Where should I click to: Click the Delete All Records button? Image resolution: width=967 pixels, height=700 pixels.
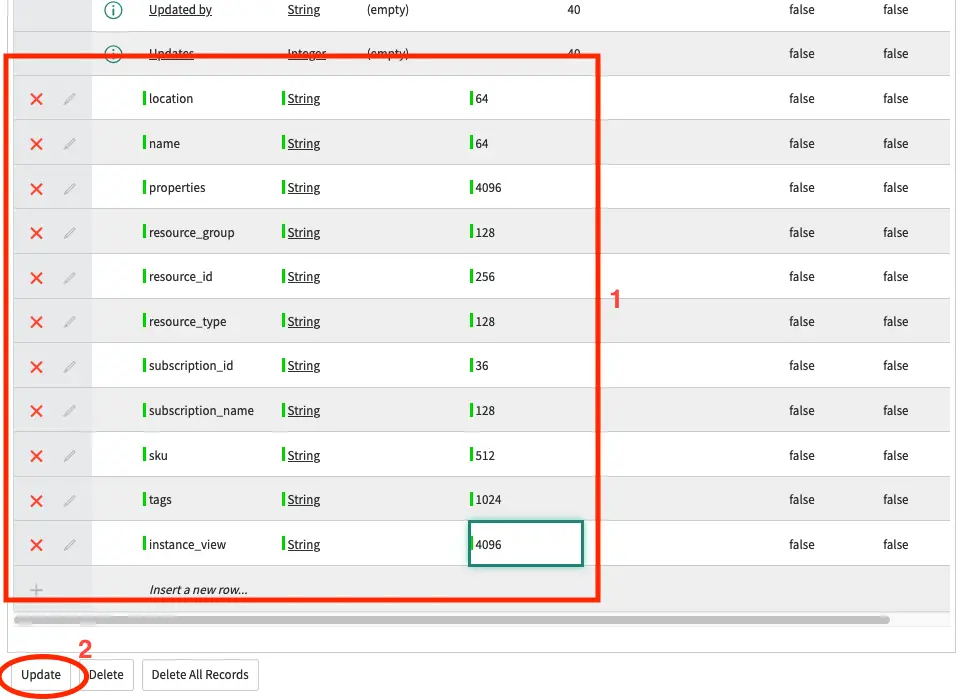click(x=200, y=675)
